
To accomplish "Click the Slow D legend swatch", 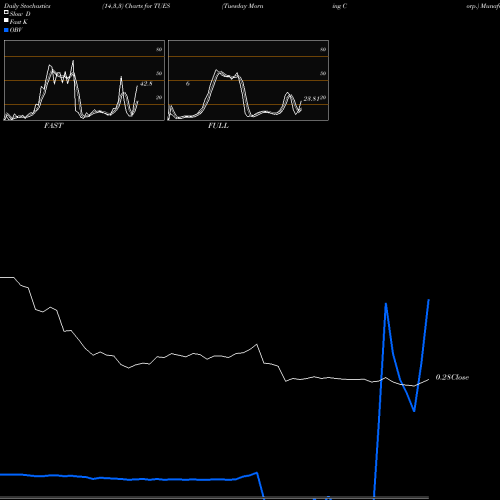I will pyautogui.click(x=6, y=12).
